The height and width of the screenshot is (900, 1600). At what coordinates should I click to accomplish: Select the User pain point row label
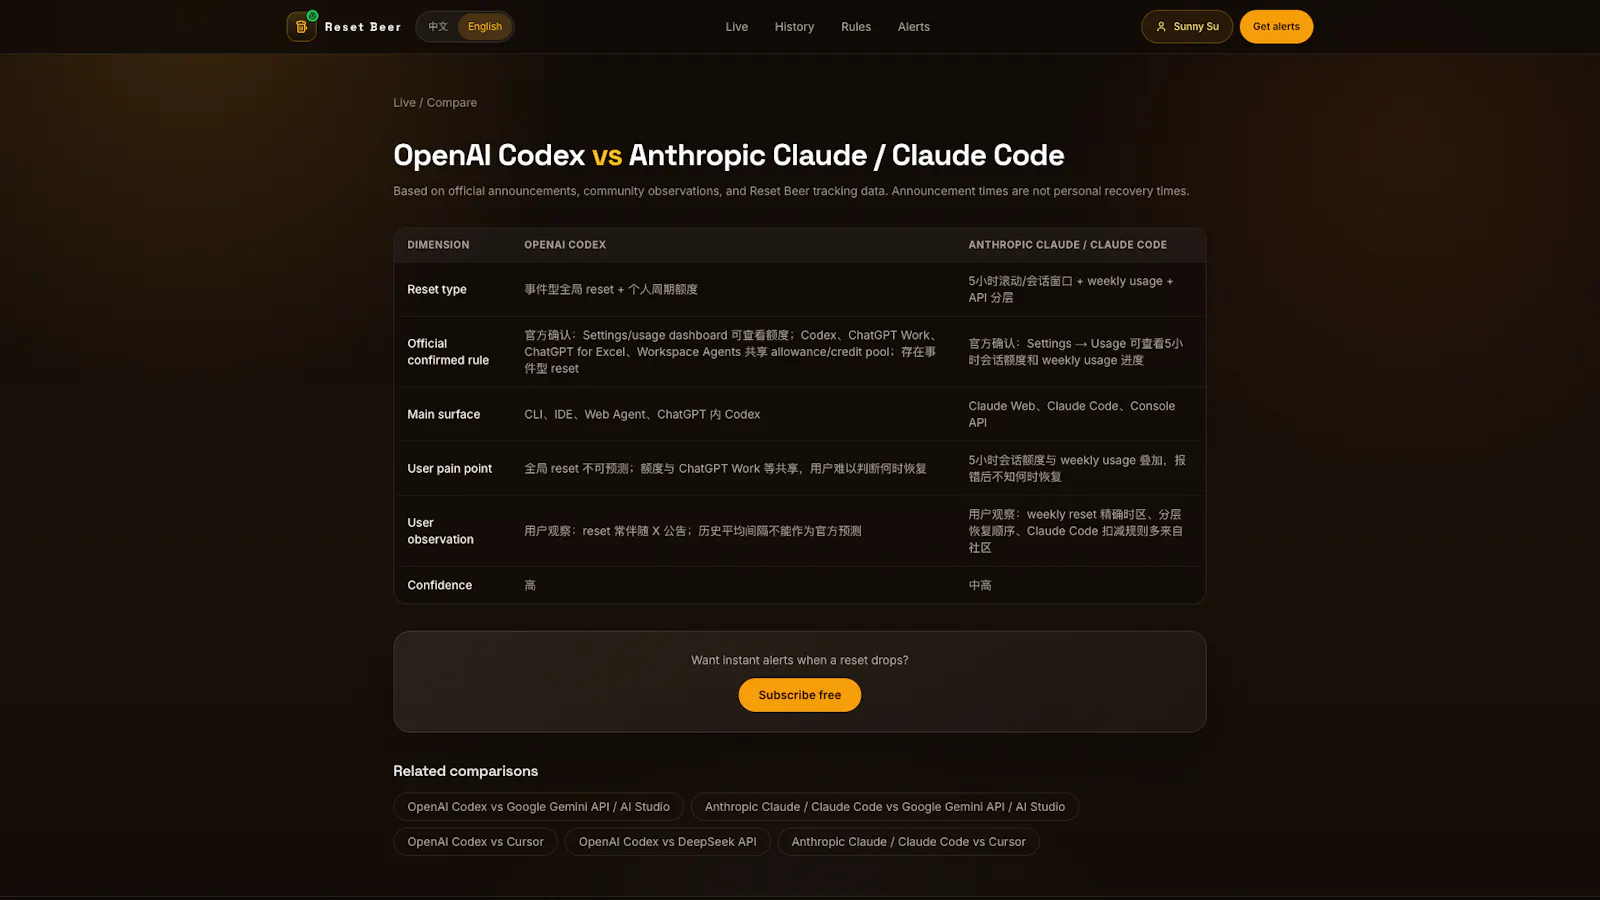click(449, 469)
